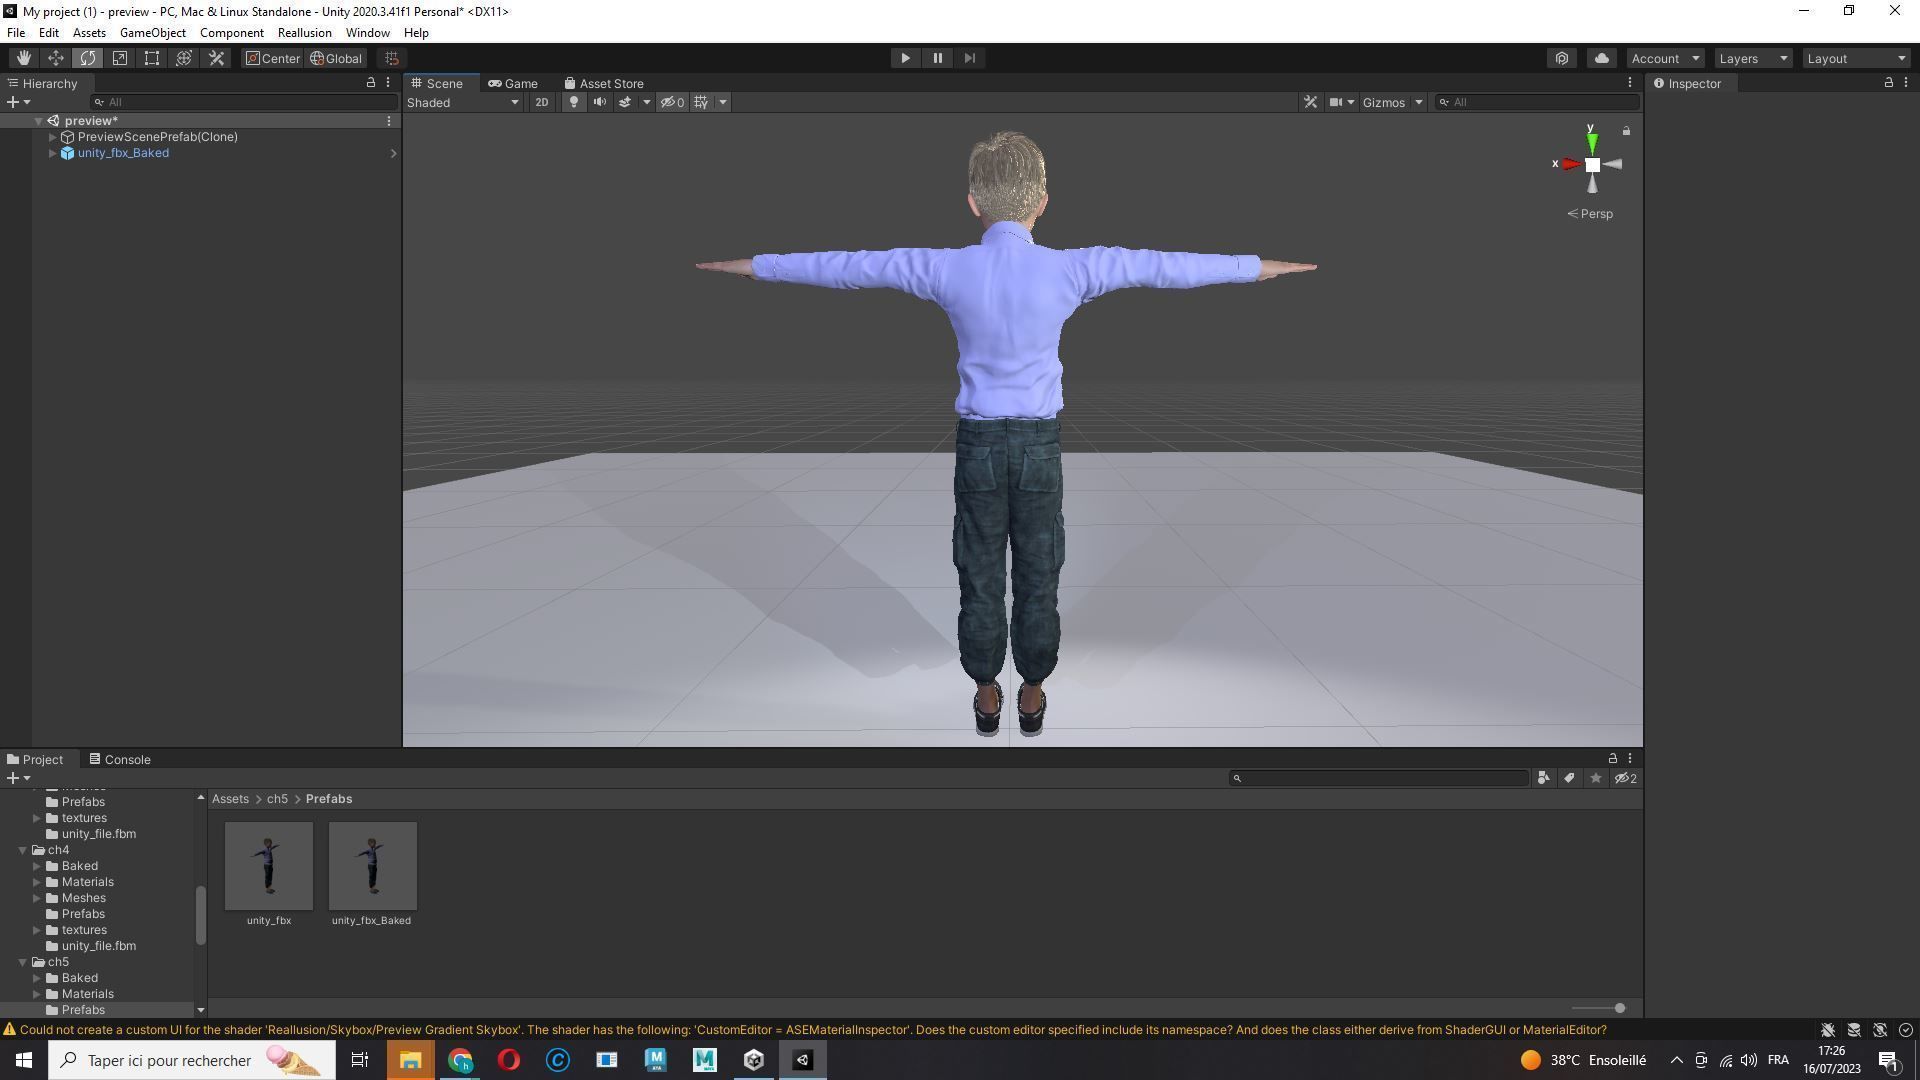Collapse ch5 folder in Project tree

click(22, 962)
